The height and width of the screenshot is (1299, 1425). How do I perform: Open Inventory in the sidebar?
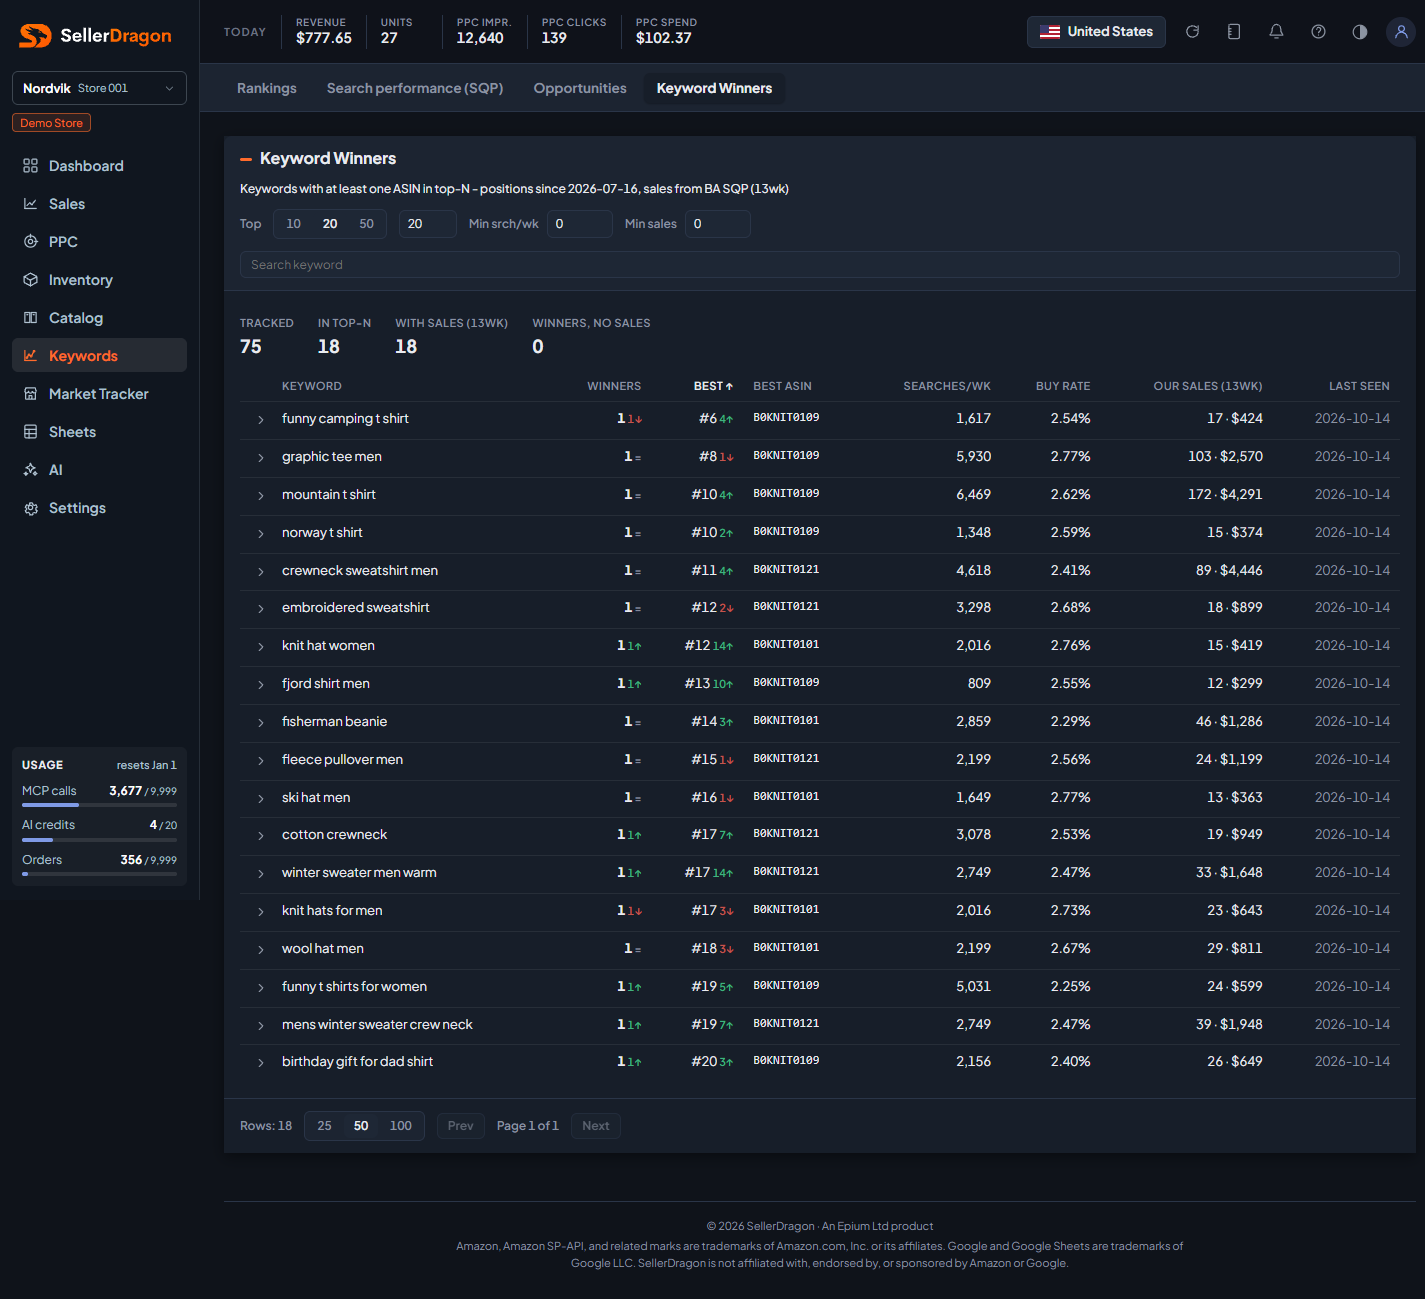[99, 280]
